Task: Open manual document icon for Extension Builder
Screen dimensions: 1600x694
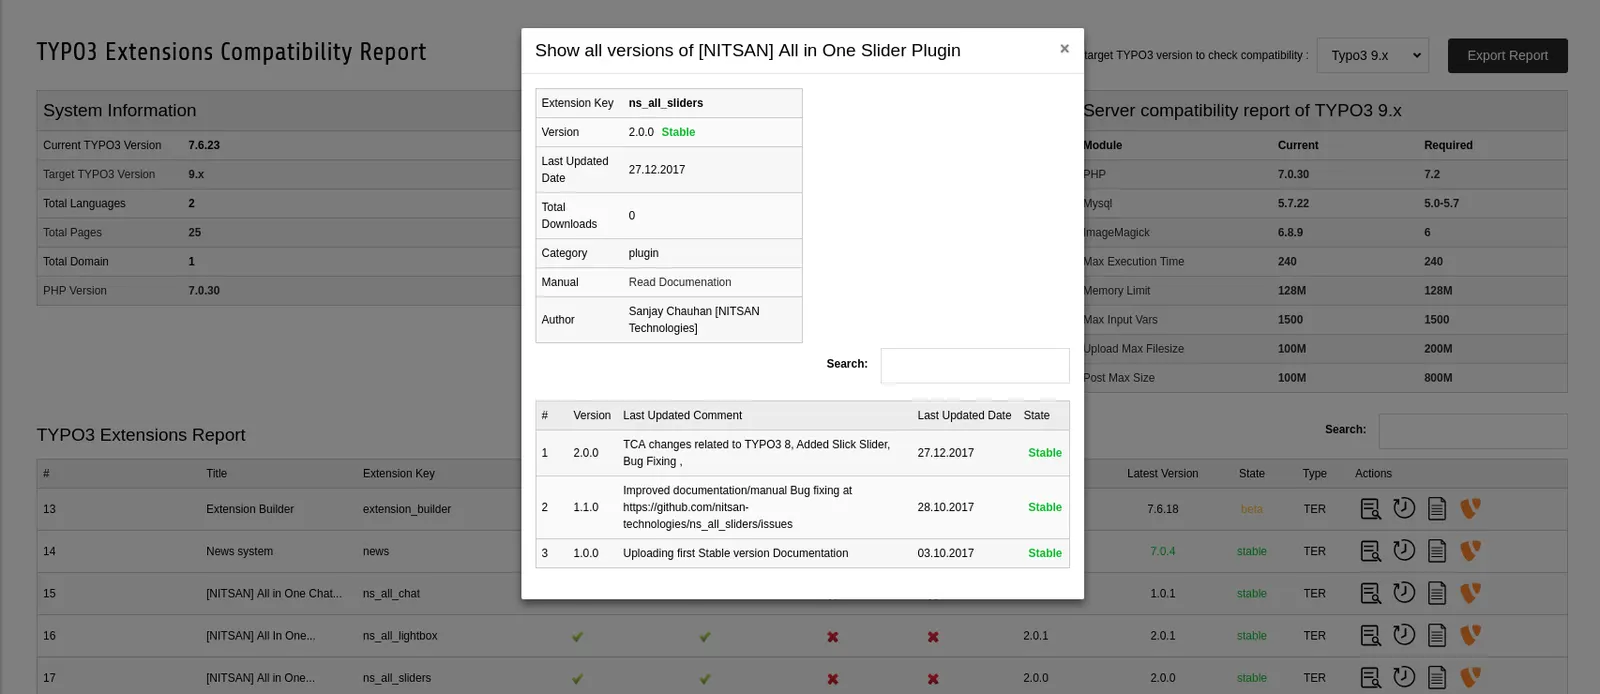Action: pos(1437,509)
